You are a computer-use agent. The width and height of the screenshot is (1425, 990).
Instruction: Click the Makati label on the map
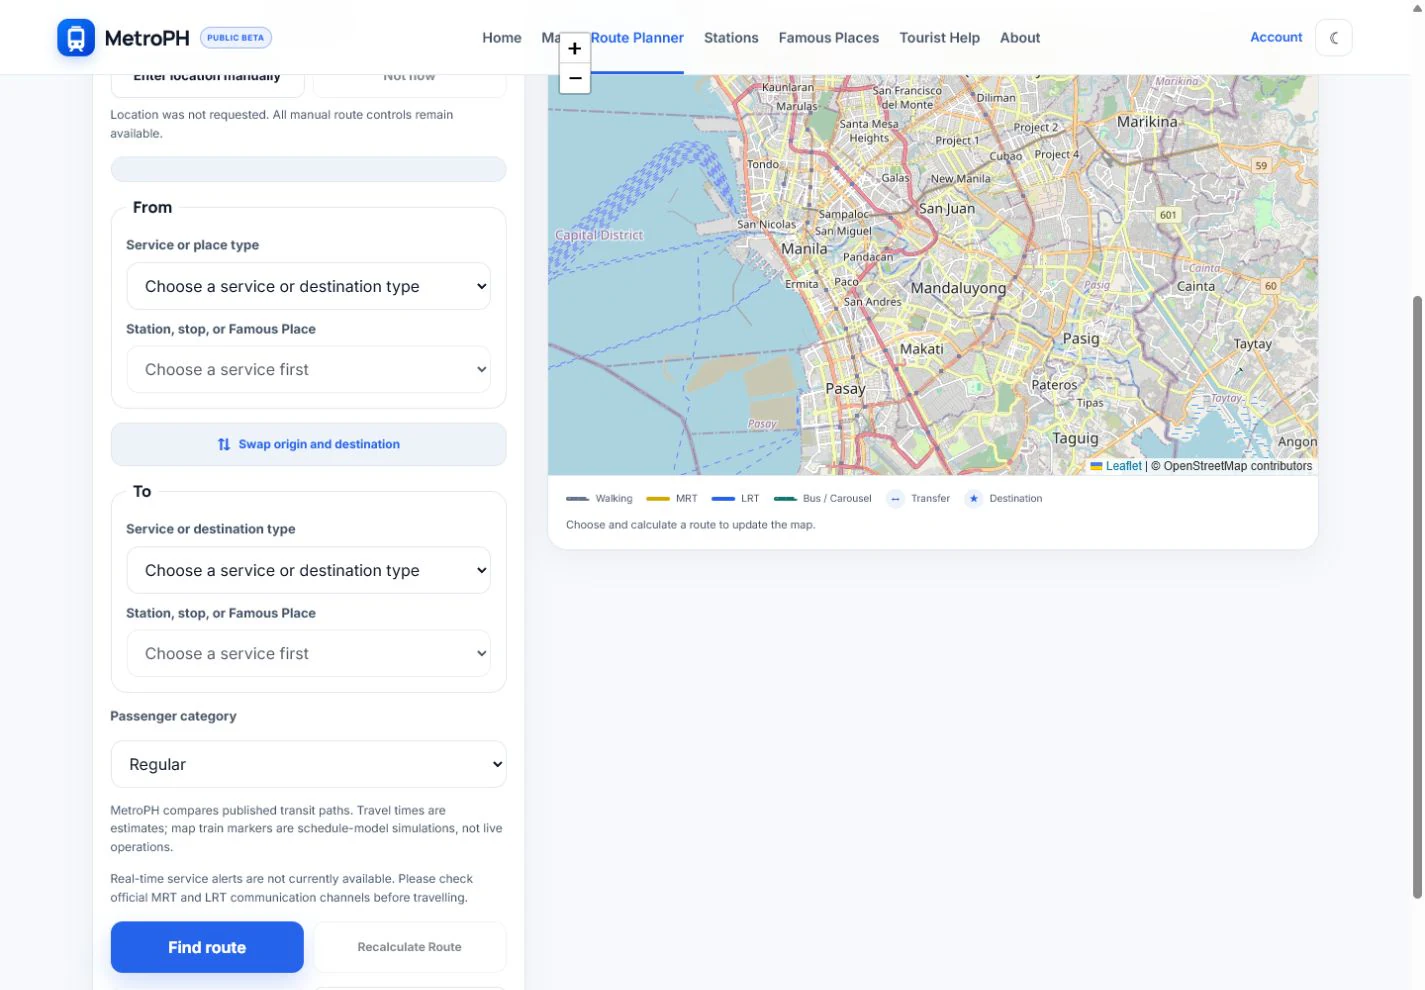pyautogui.click(x=921, y=349)
